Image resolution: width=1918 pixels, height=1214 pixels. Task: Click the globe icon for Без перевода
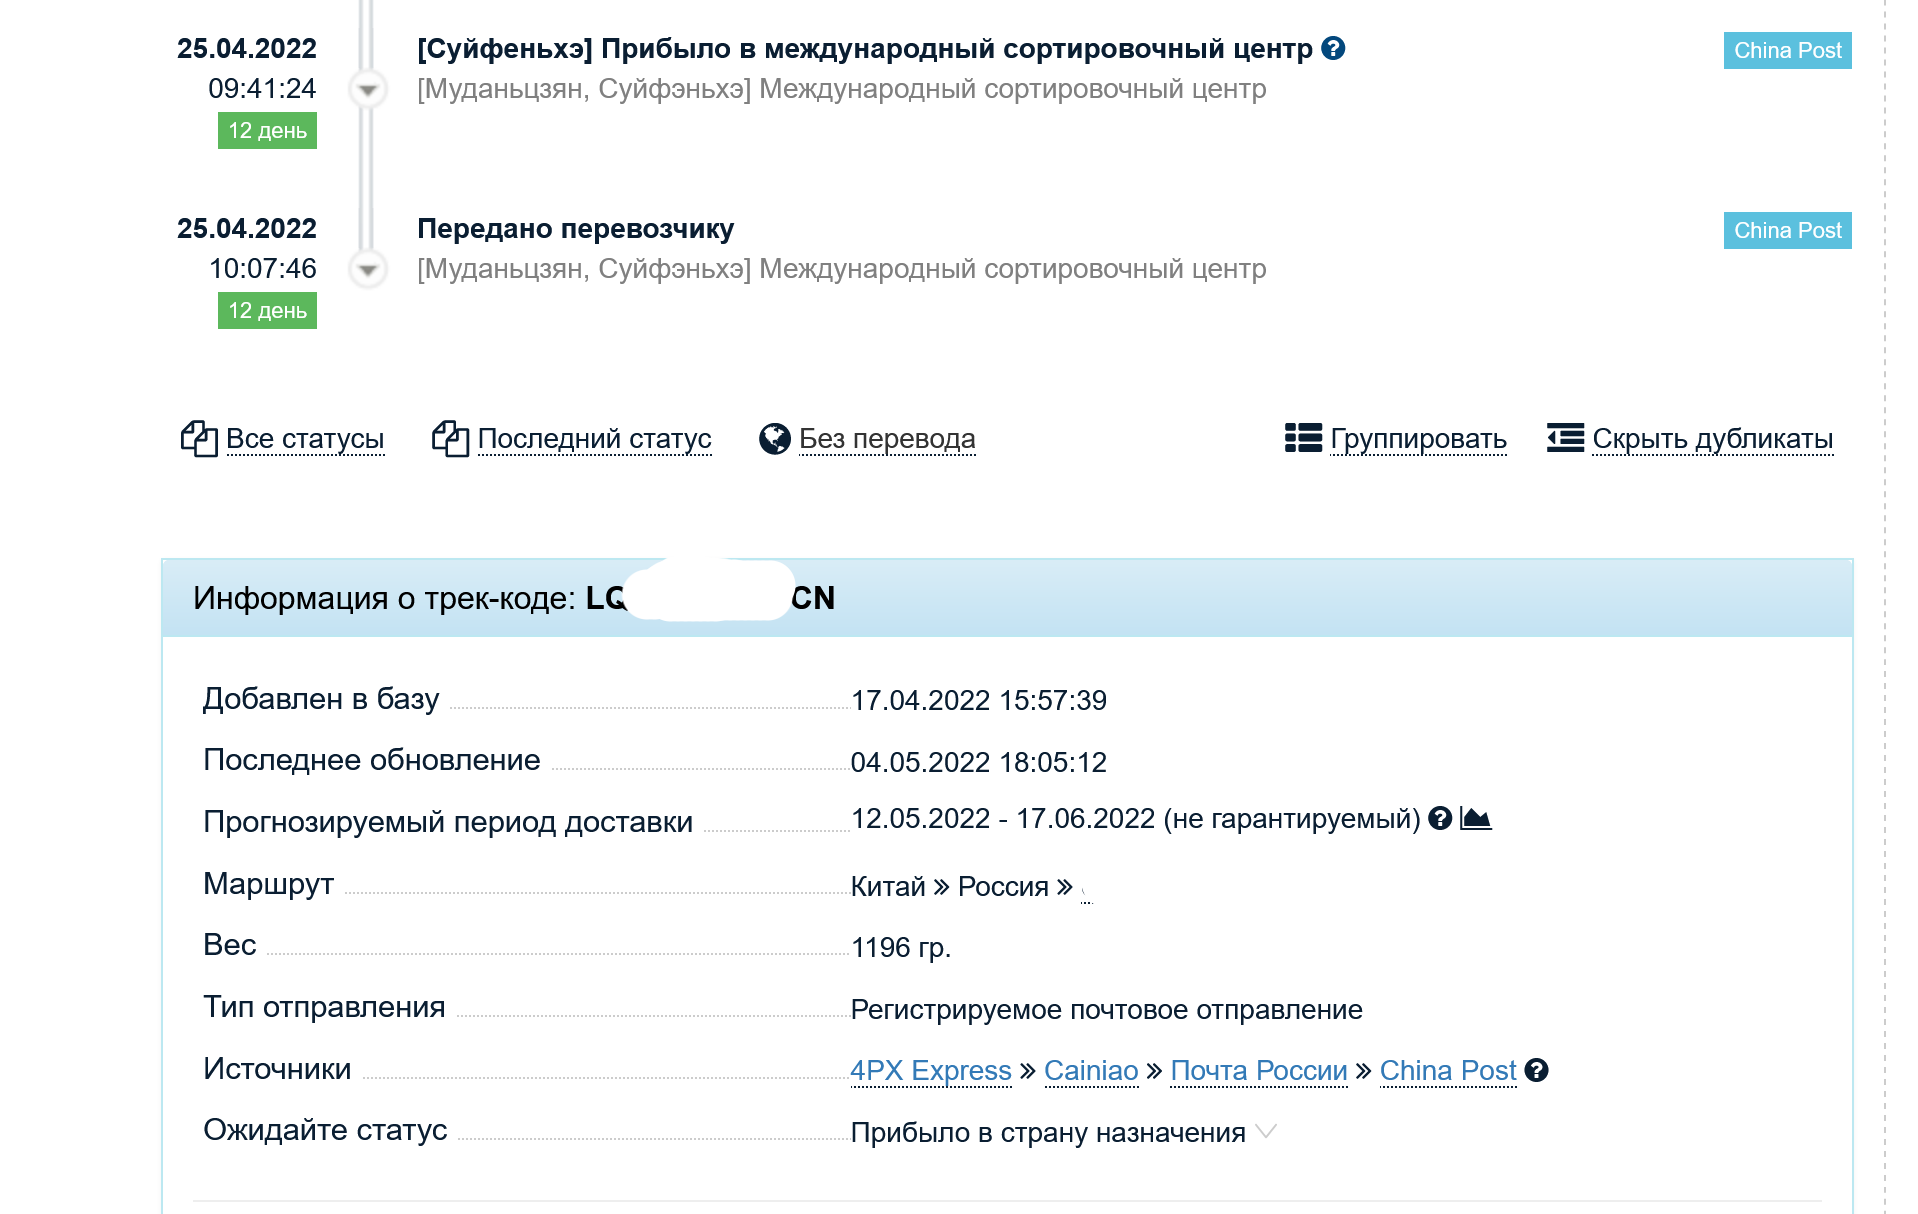point(774,438)
